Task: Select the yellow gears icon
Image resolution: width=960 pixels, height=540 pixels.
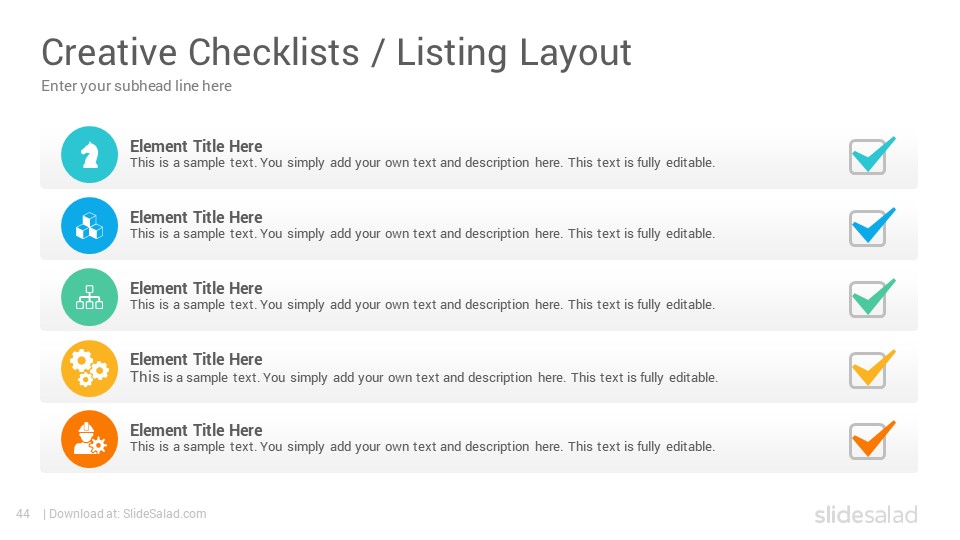Action: 89,369
